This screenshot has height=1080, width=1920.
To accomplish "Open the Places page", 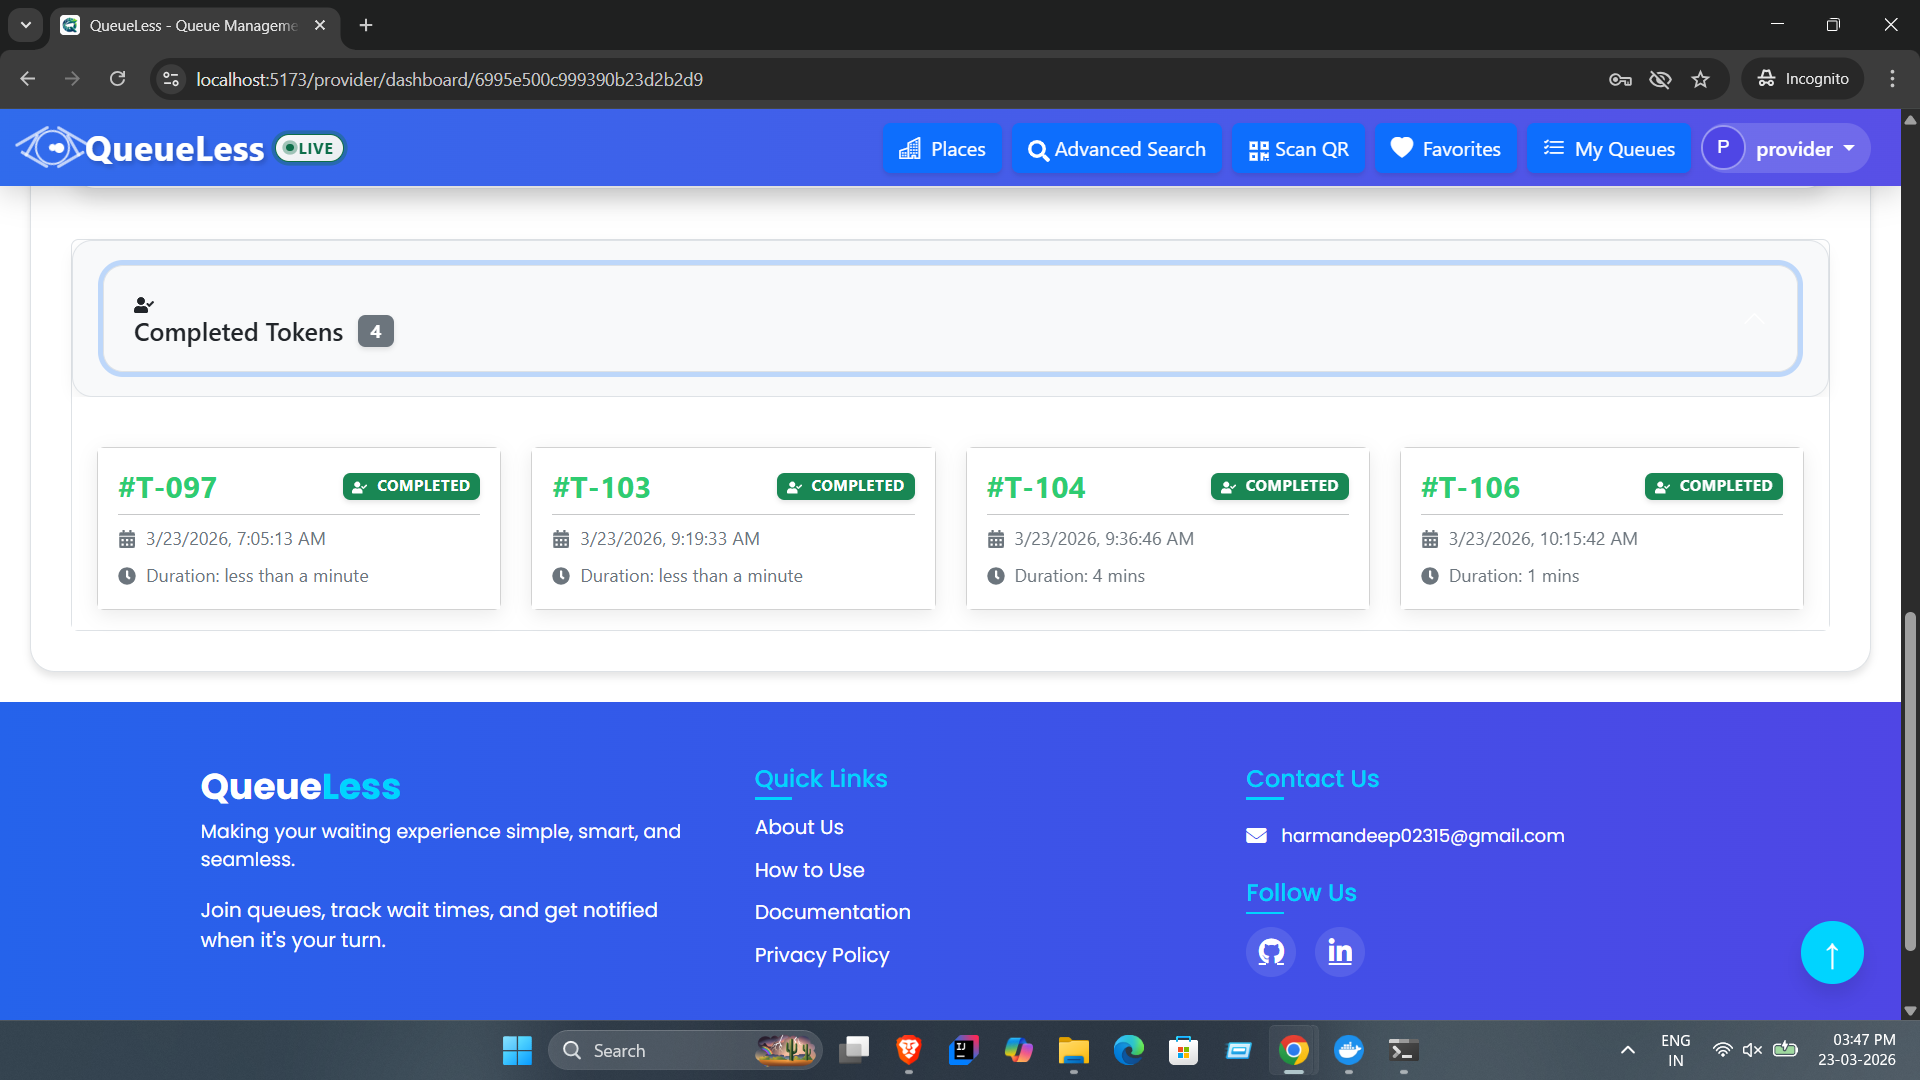I will 942,149.
